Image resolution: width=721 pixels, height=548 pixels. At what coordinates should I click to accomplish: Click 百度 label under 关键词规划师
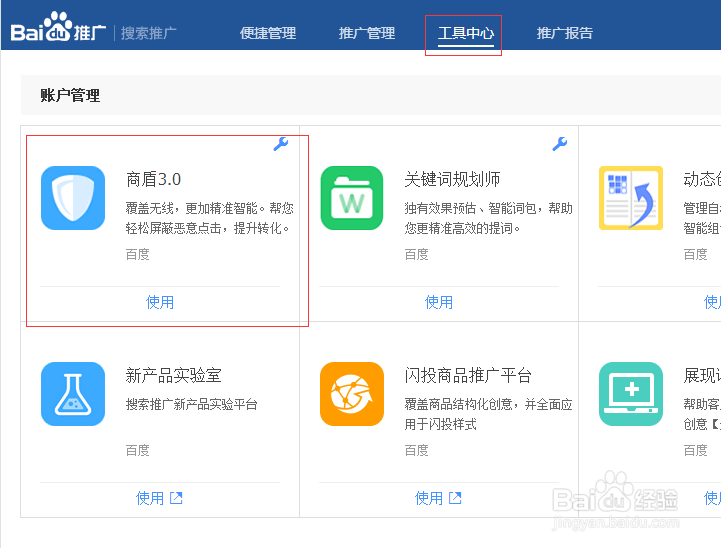[x=416, y=254]
